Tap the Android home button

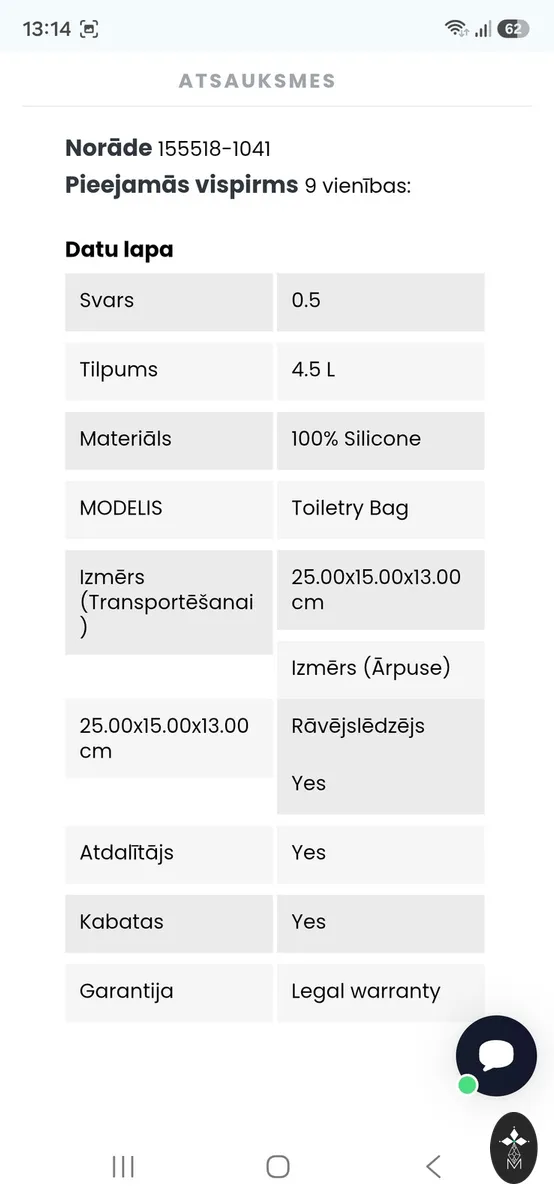278,1166
